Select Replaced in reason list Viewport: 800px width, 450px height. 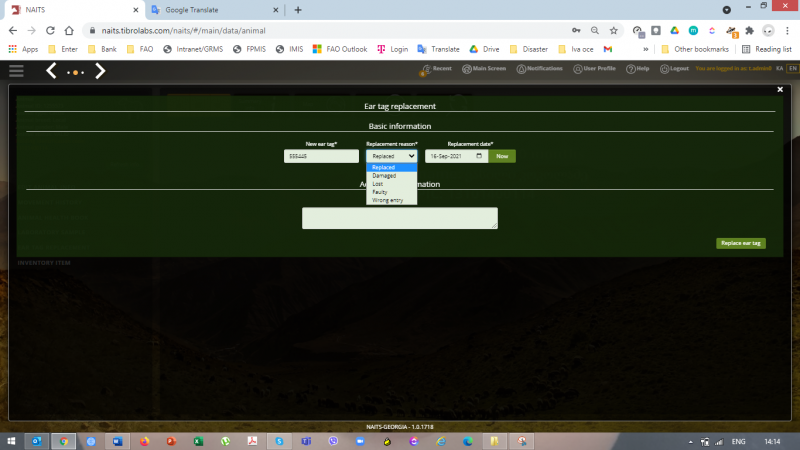click(391, 167)
